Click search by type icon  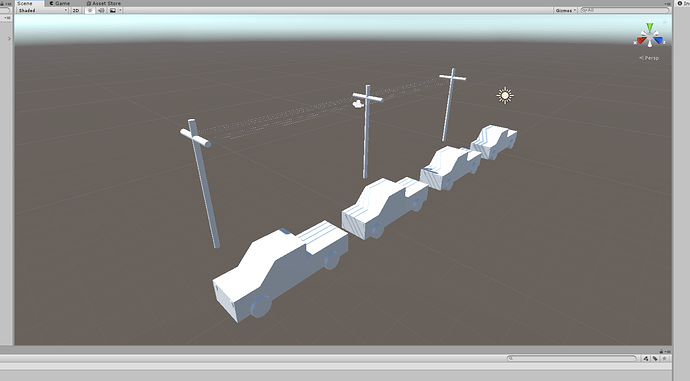[646, 359]
